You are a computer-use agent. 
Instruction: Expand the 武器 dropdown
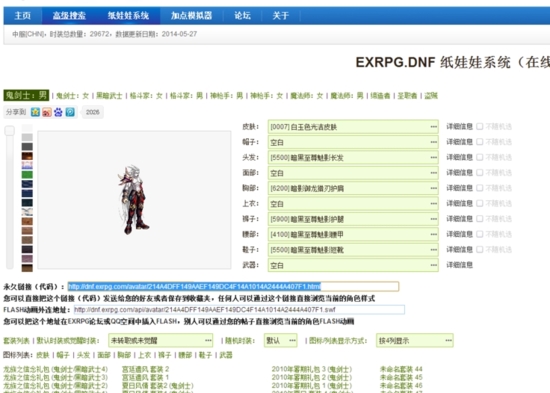pos(353,265)
